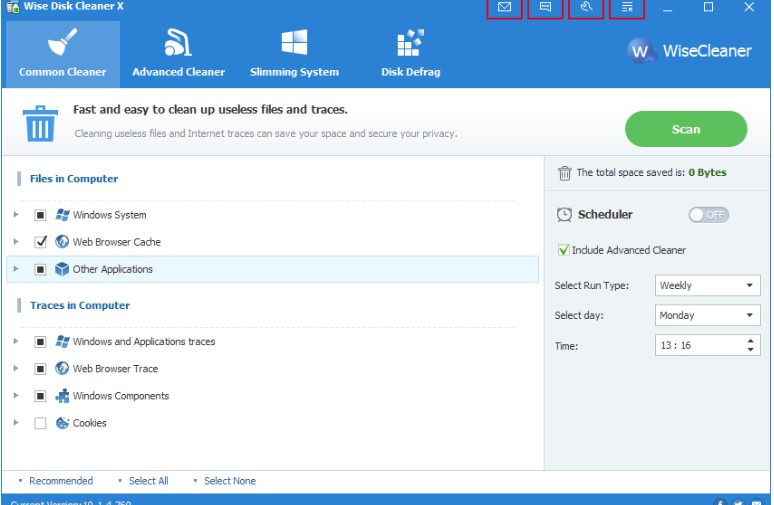Click the Select All link
Image resolution: width=774 pixels, height=505 pixels.
click(x=149, y=481)
